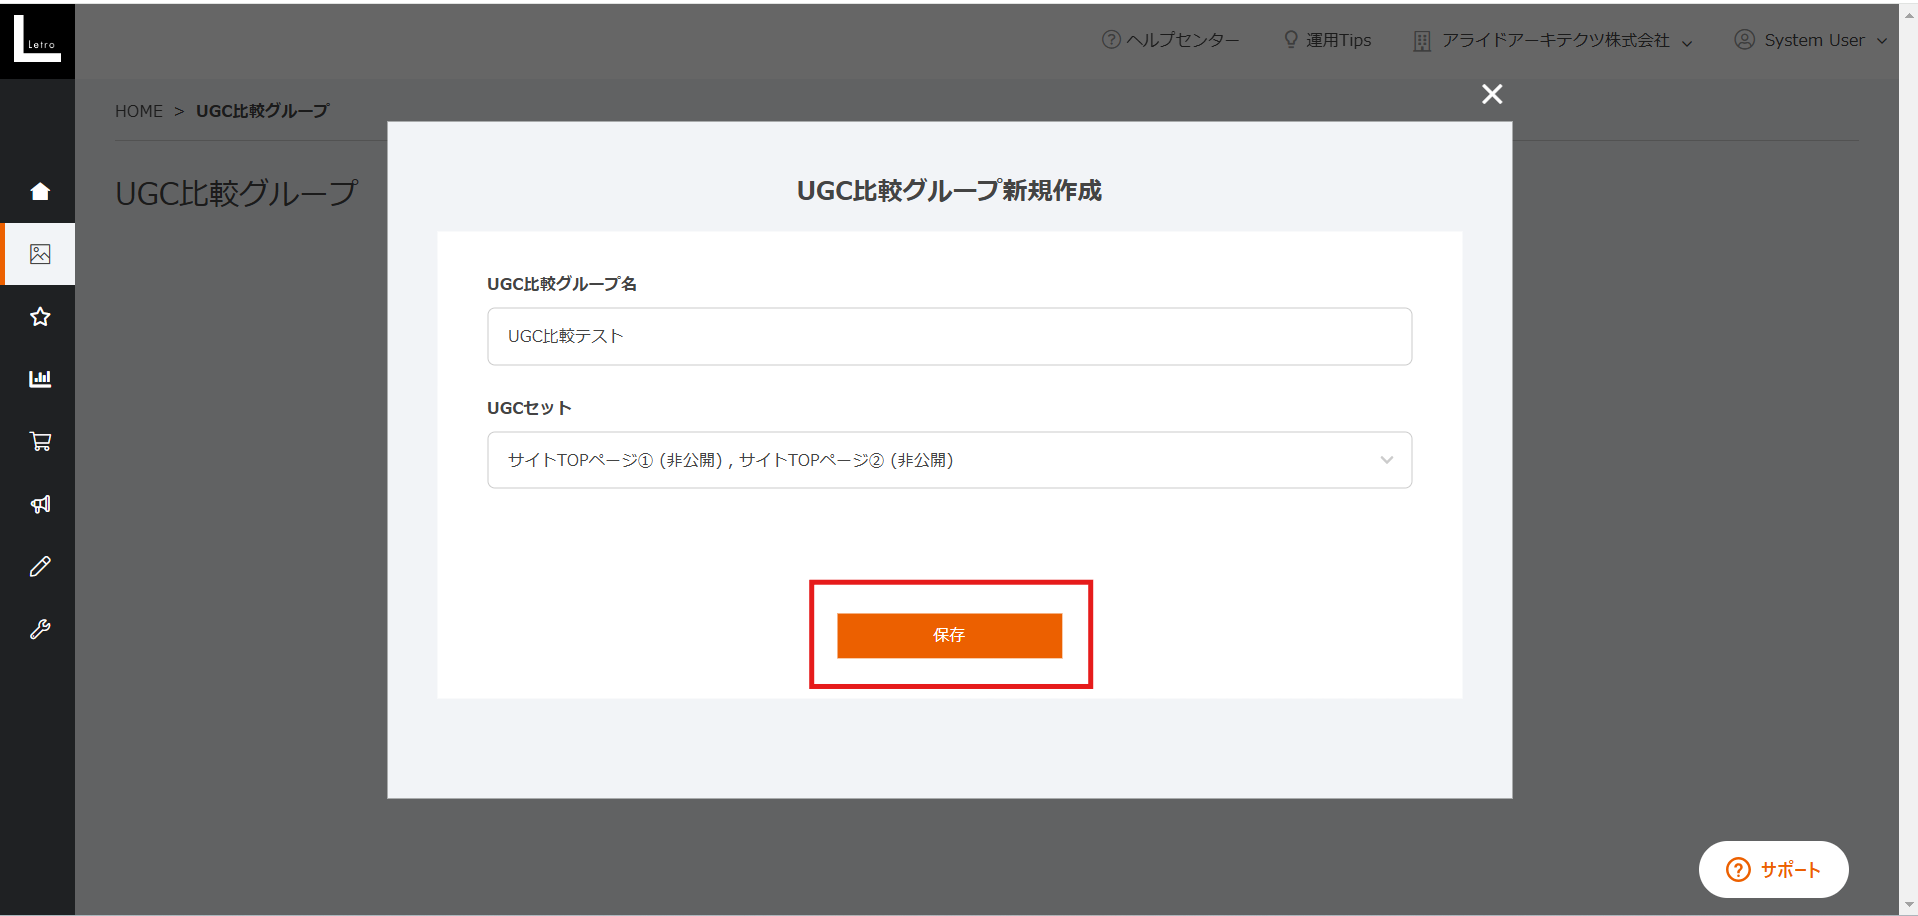Select the UGC image library icon
The height and width of the screenshot is (916, 1918).
pyautogui.click(x=39, y=254)
